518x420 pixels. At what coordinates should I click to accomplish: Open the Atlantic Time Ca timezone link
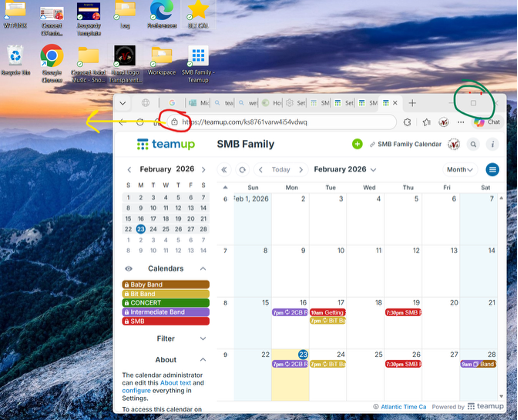[403, 407]
